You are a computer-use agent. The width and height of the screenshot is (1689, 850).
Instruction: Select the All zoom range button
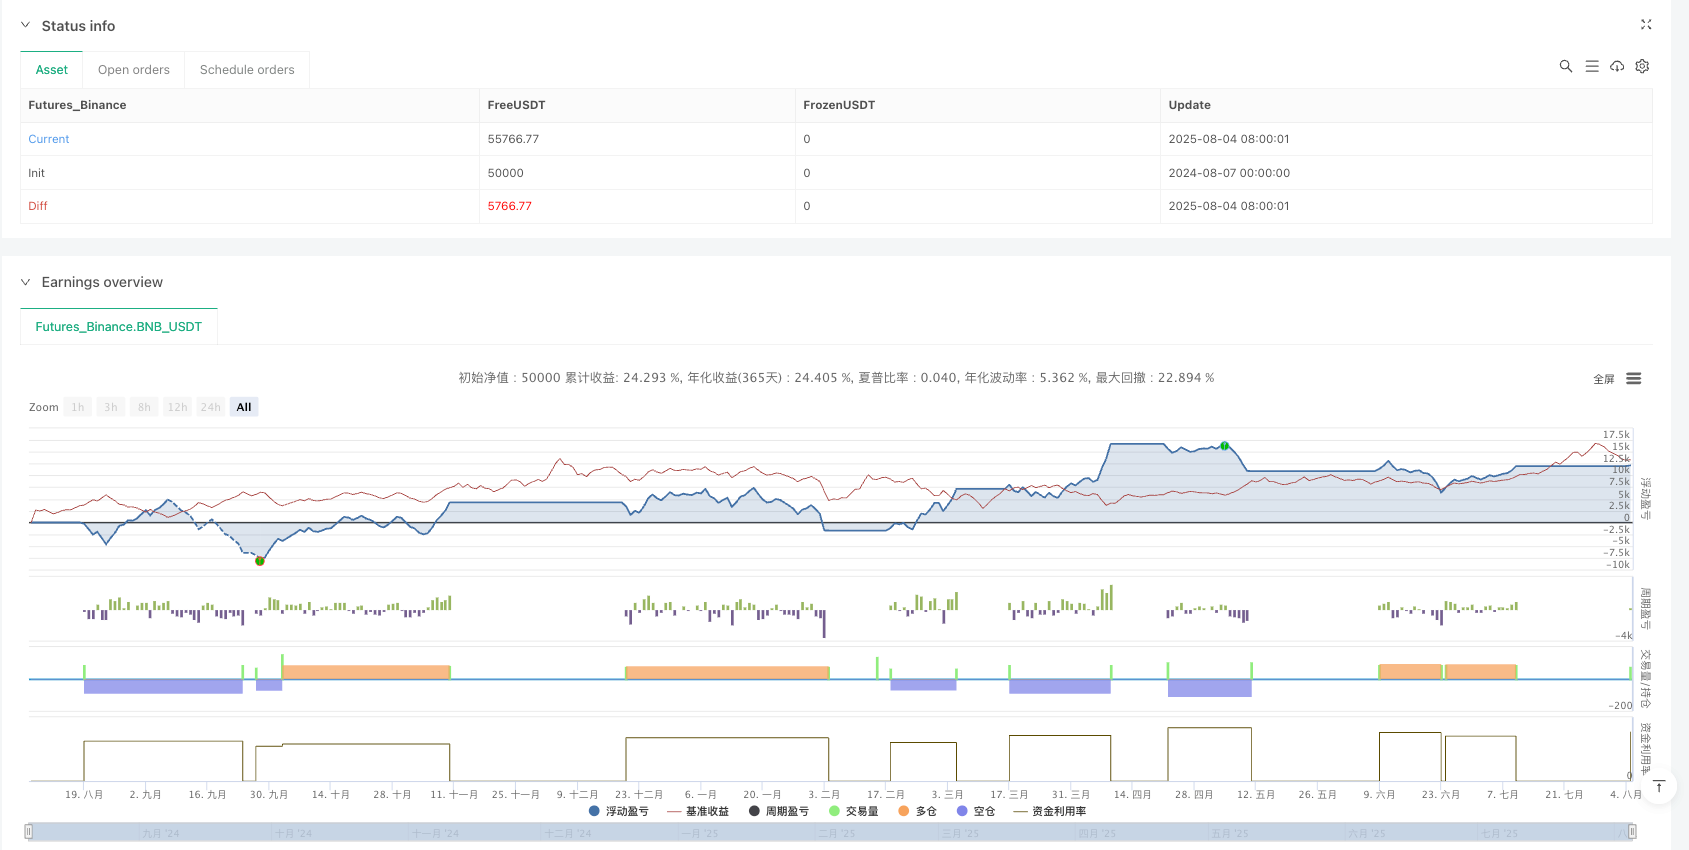pos(244,407)
